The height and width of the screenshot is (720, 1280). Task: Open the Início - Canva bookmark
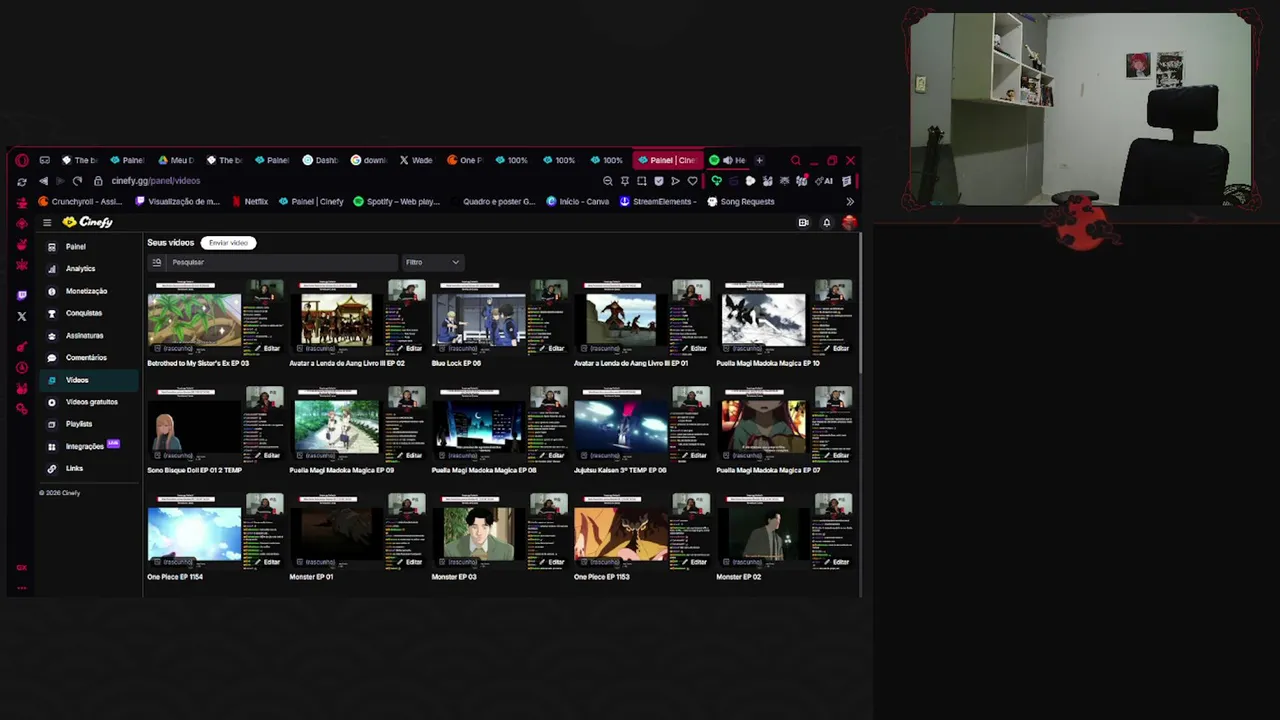[x=579, y=201]
